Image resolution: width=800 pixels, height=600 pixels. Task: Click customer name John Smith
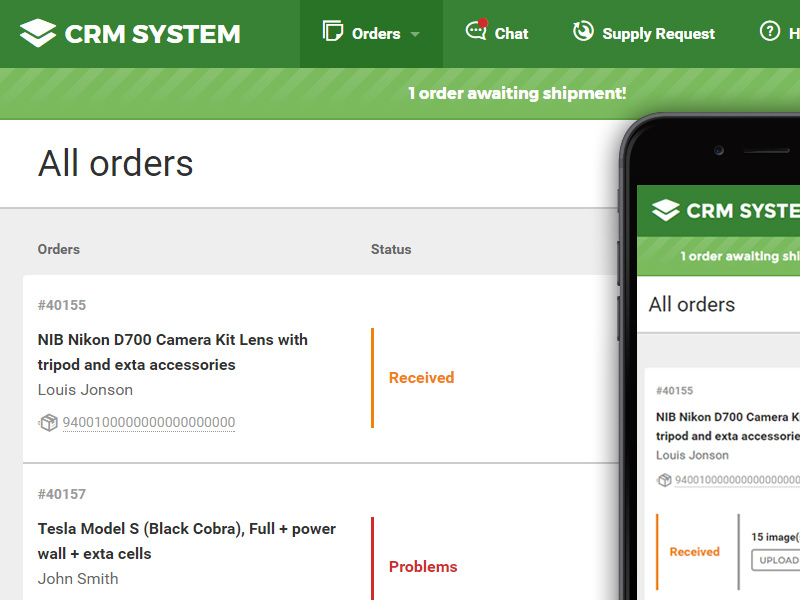click(x=78, y=579)
